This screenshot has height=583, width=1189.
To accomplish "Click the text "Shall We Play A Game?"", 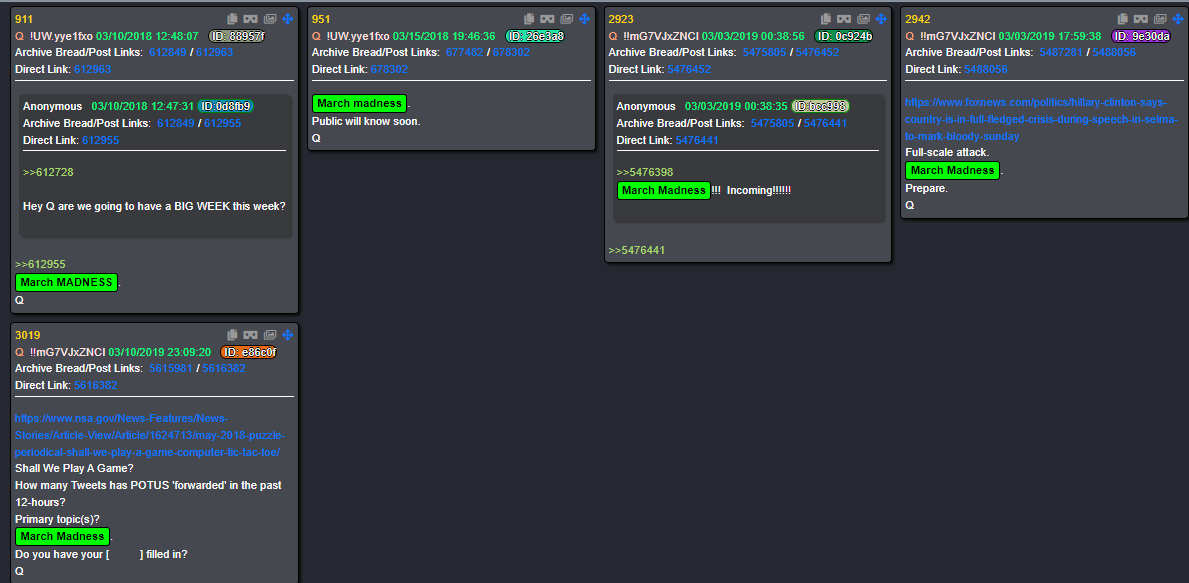I will click(x=72, y=469).
